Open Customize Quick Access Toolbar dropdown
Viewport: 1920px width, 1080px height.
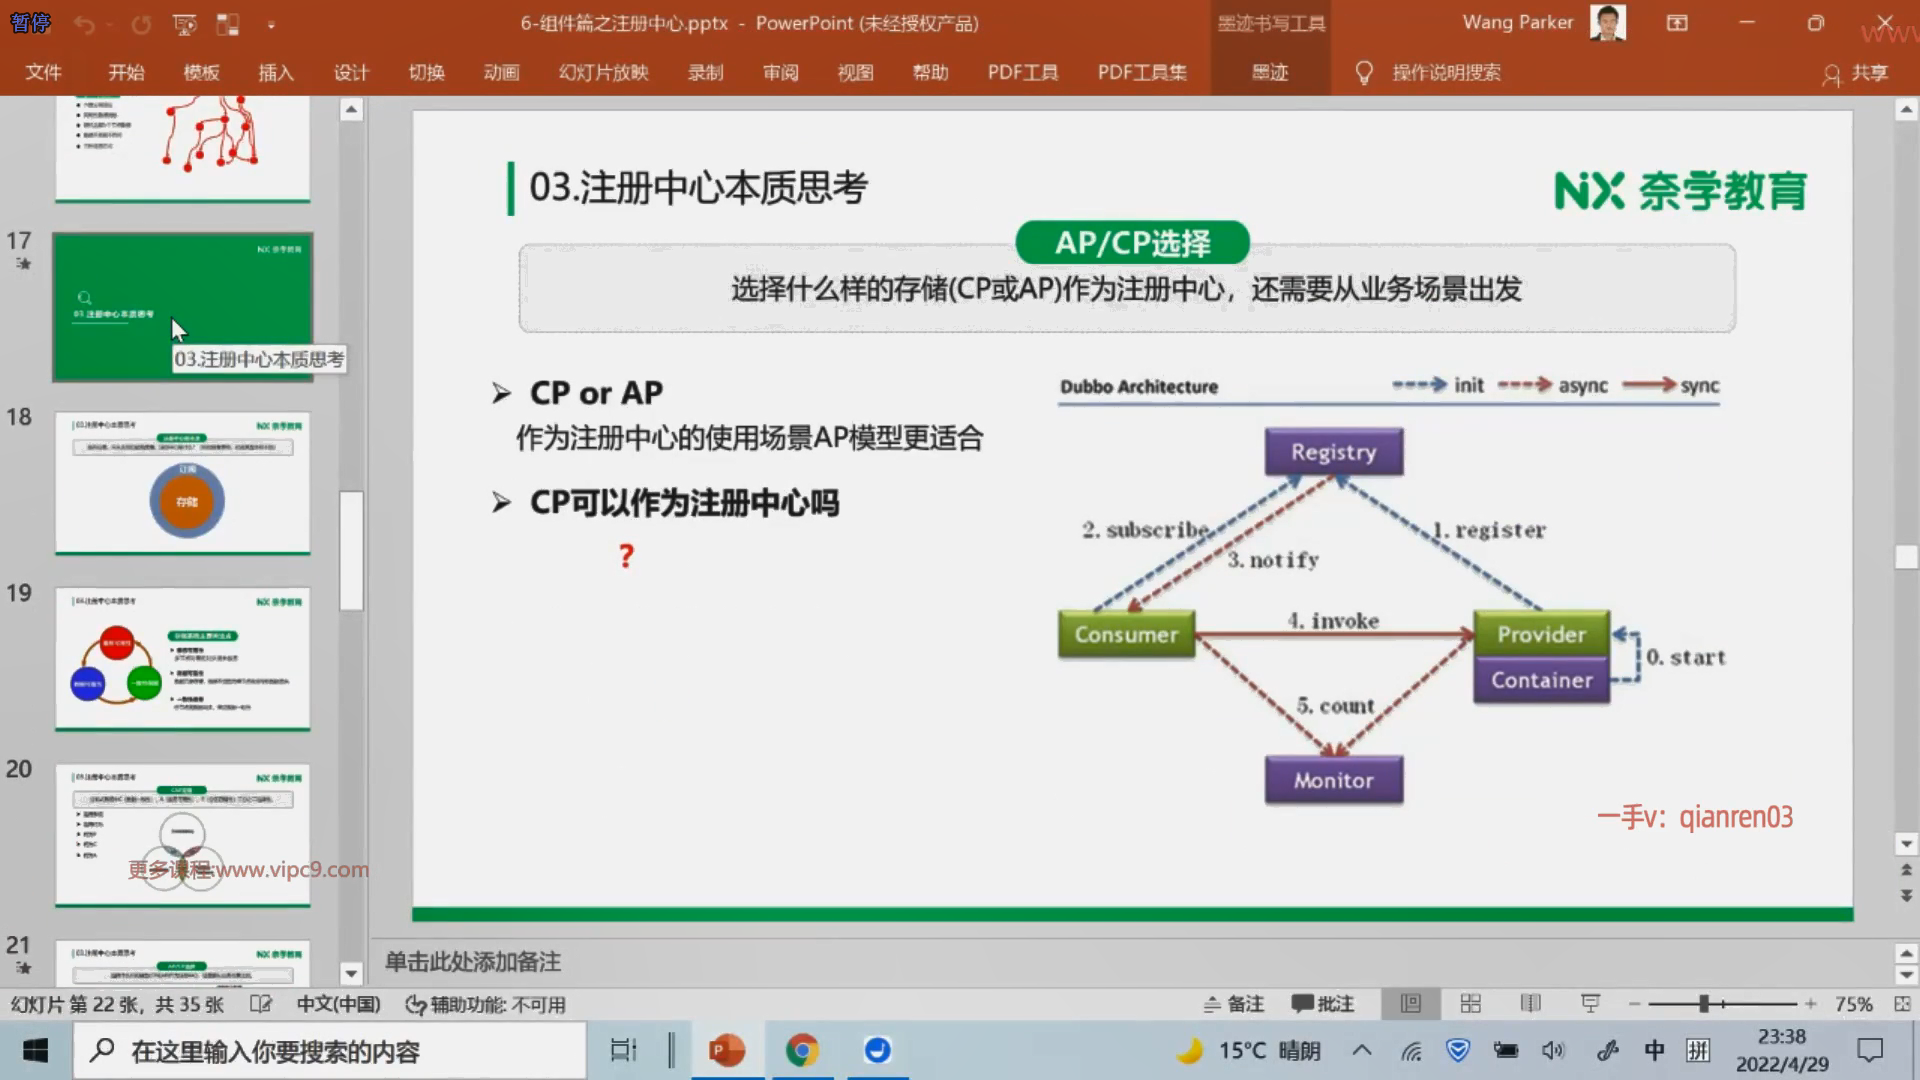click(x=271, y=24)
